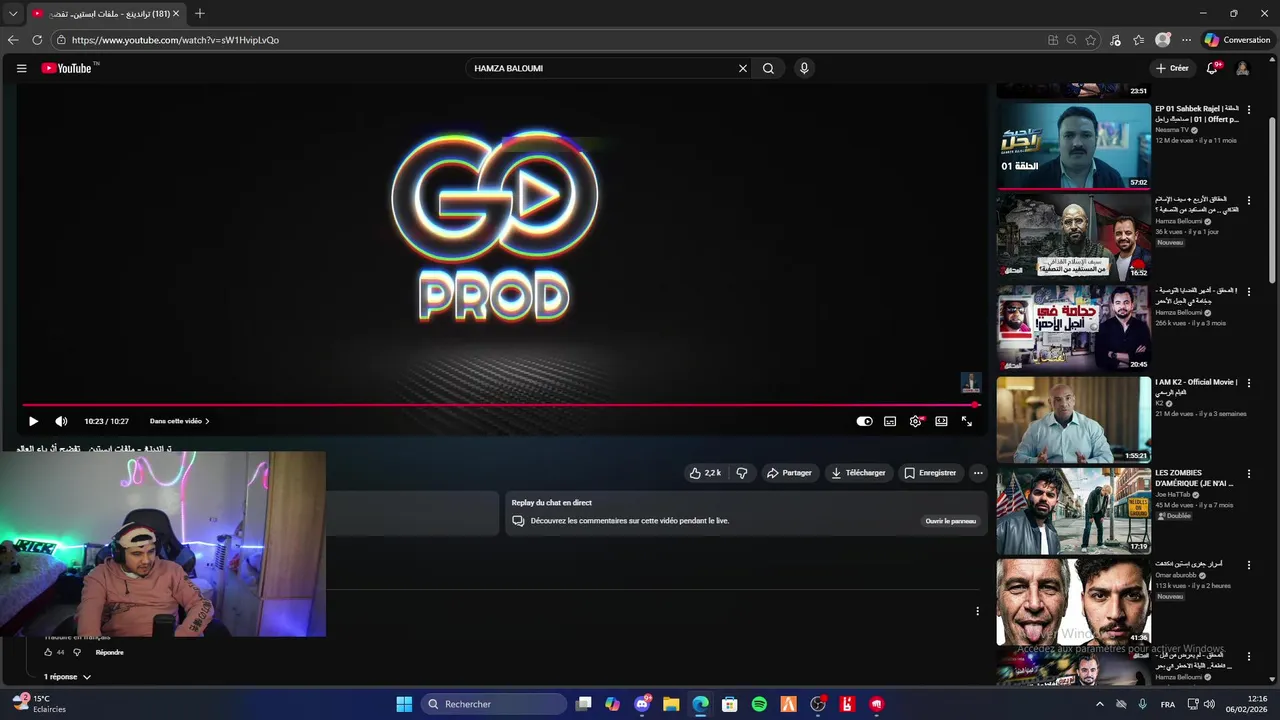Open the 'EP 01 Sahbek Rajel' thumbnail
1280x720 pixels.
click(1073, 146)
